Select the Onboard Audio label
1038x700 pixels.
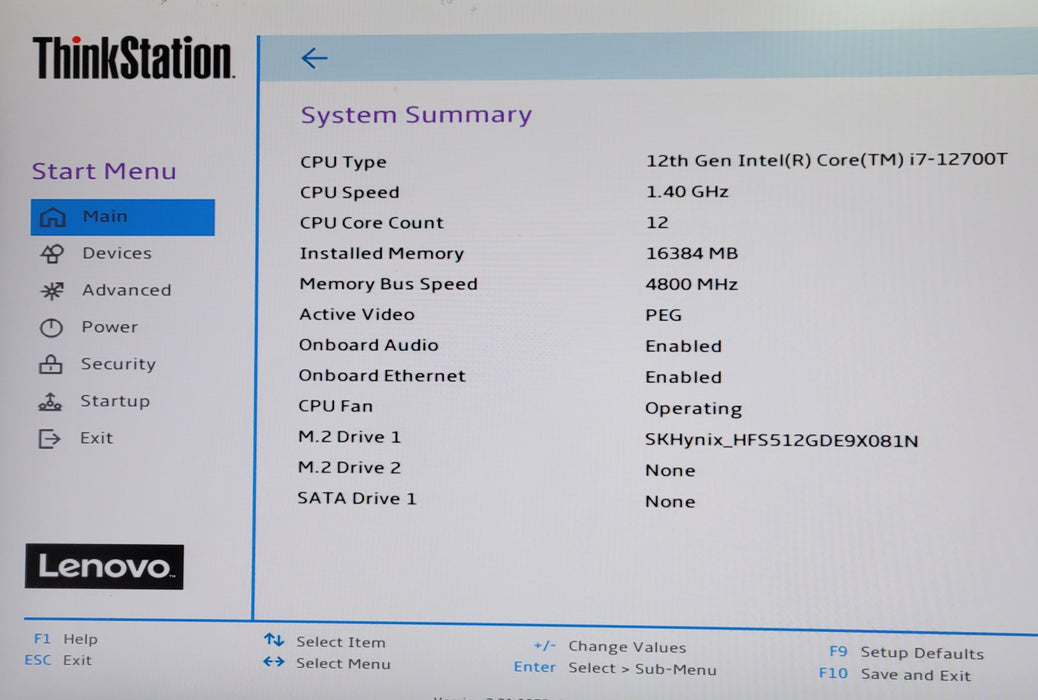pyautogui.click(x=369, y=345)
